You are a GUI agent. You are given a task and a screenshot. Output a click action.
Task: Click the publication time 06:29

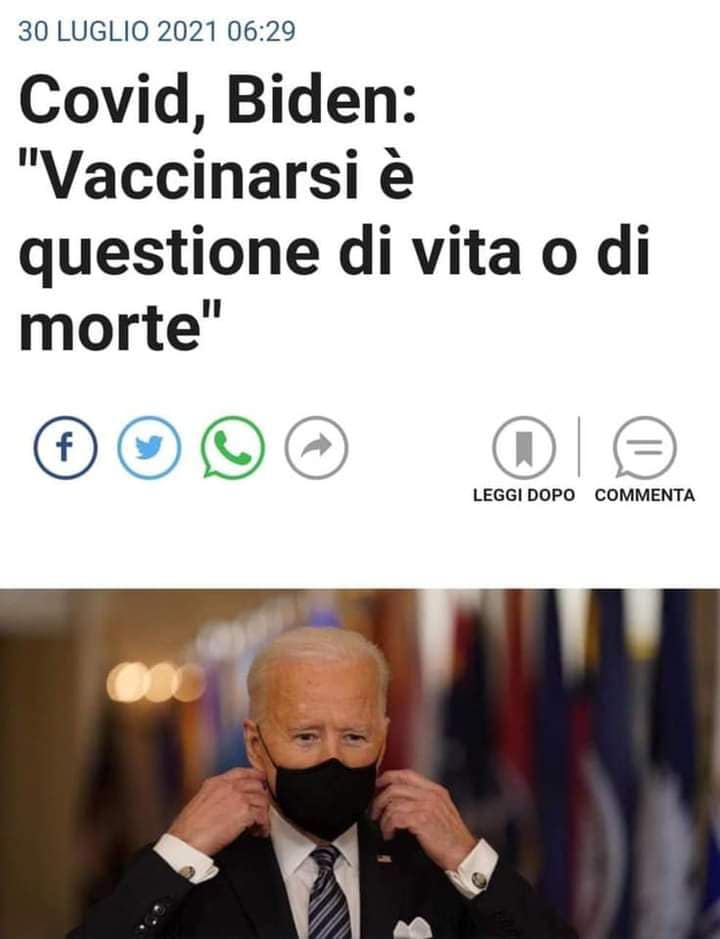pos(262,32)
